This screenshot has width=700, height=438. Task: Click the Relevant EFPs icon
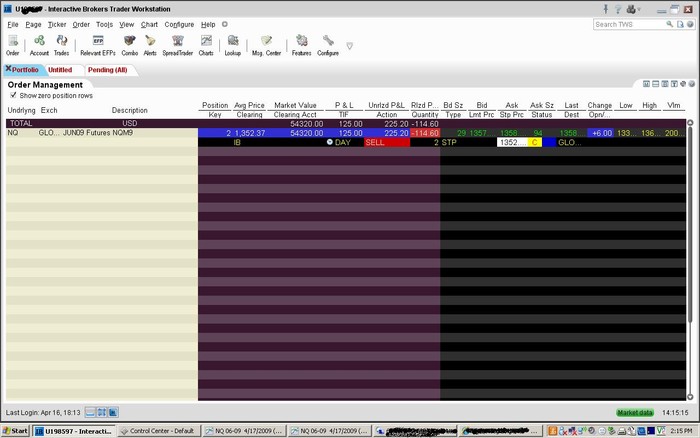[x=98, y=44]
